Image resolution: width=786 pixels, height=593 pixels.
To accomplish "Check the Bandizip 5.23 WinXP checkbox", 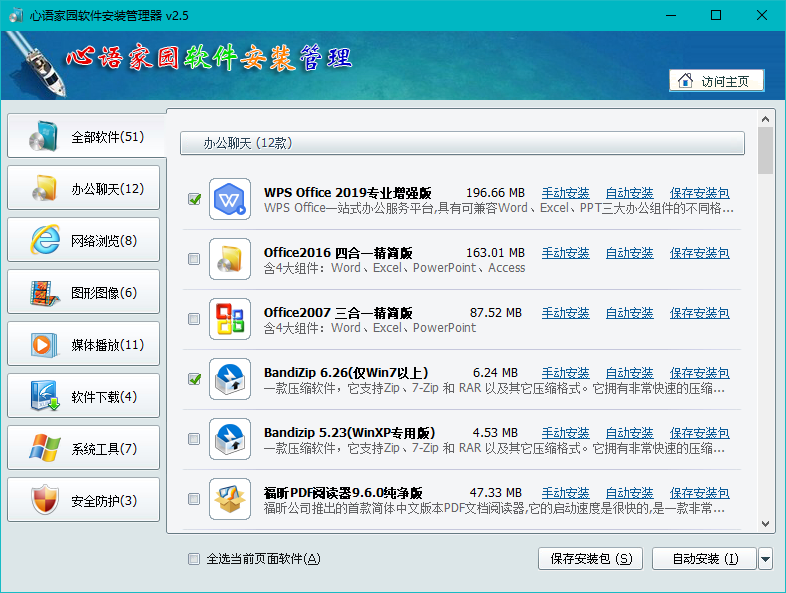I will (194, 439).
